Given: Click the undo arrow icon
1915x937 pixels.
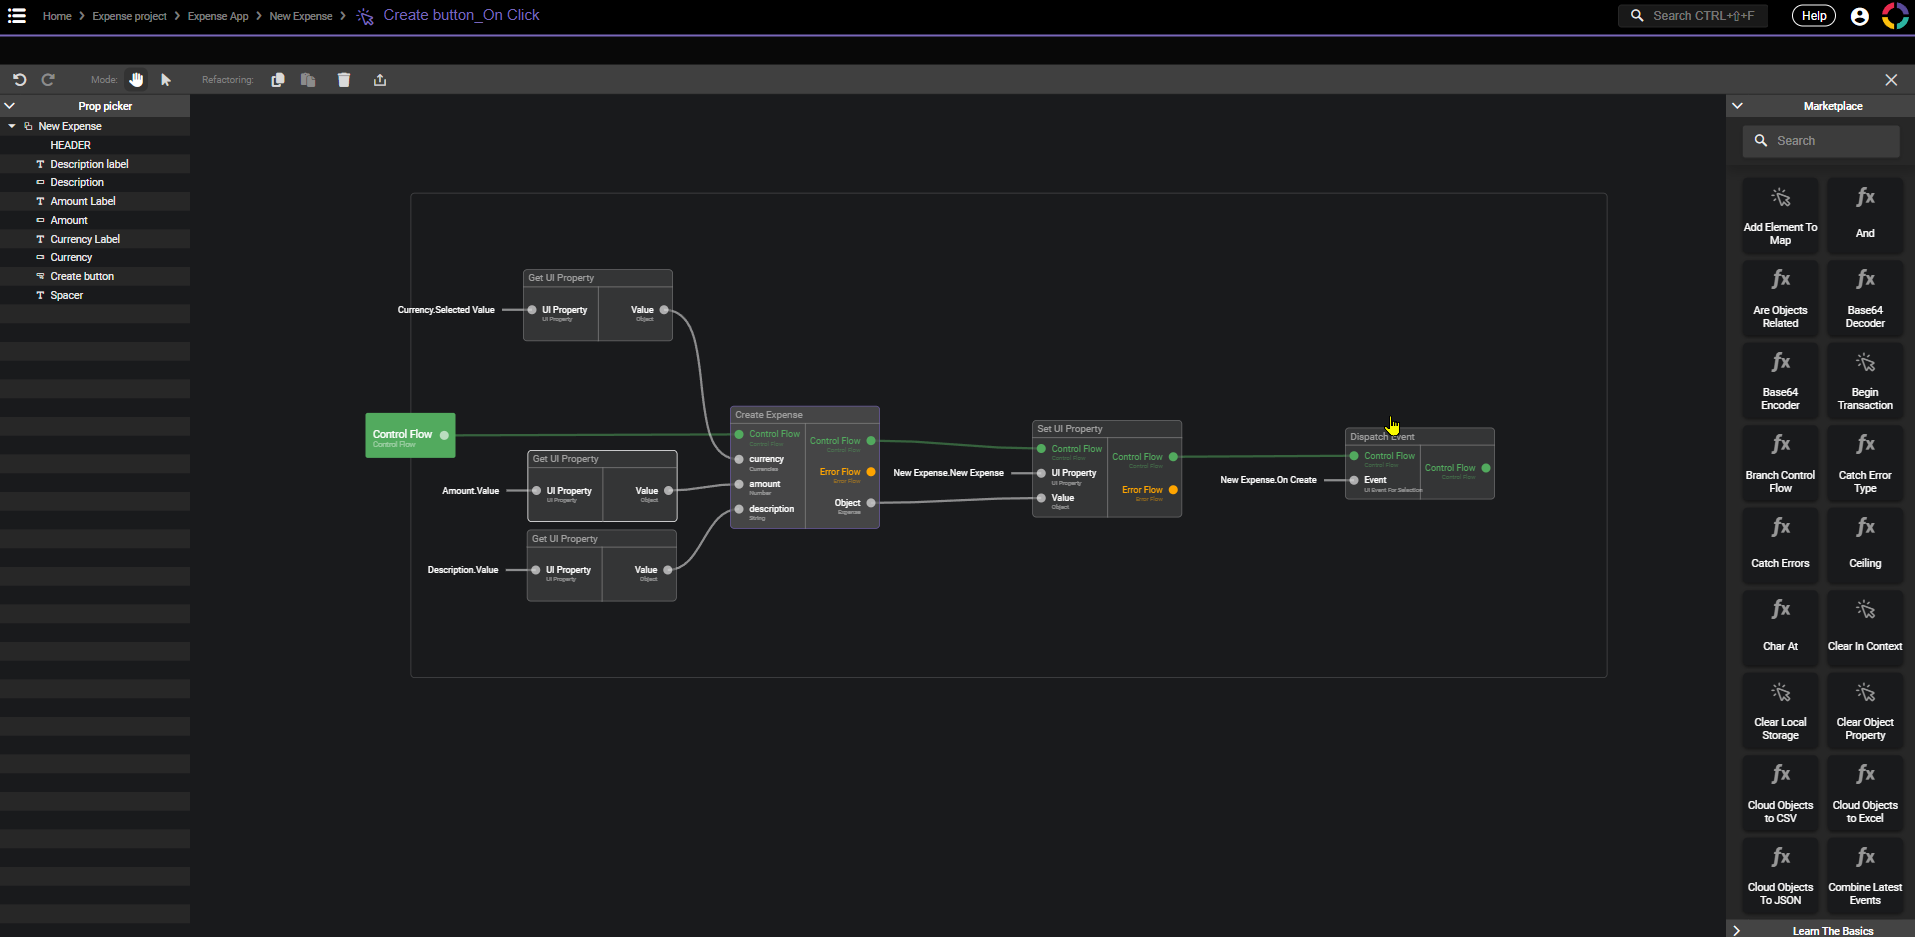Looking at the screenshot, I should 18,79.
